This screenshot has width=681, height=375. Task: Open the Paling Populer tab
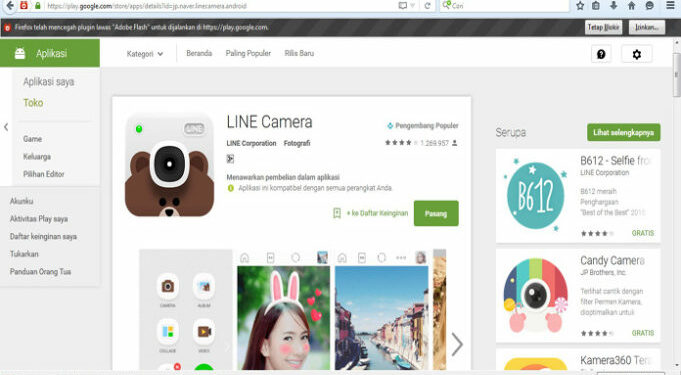248,53
